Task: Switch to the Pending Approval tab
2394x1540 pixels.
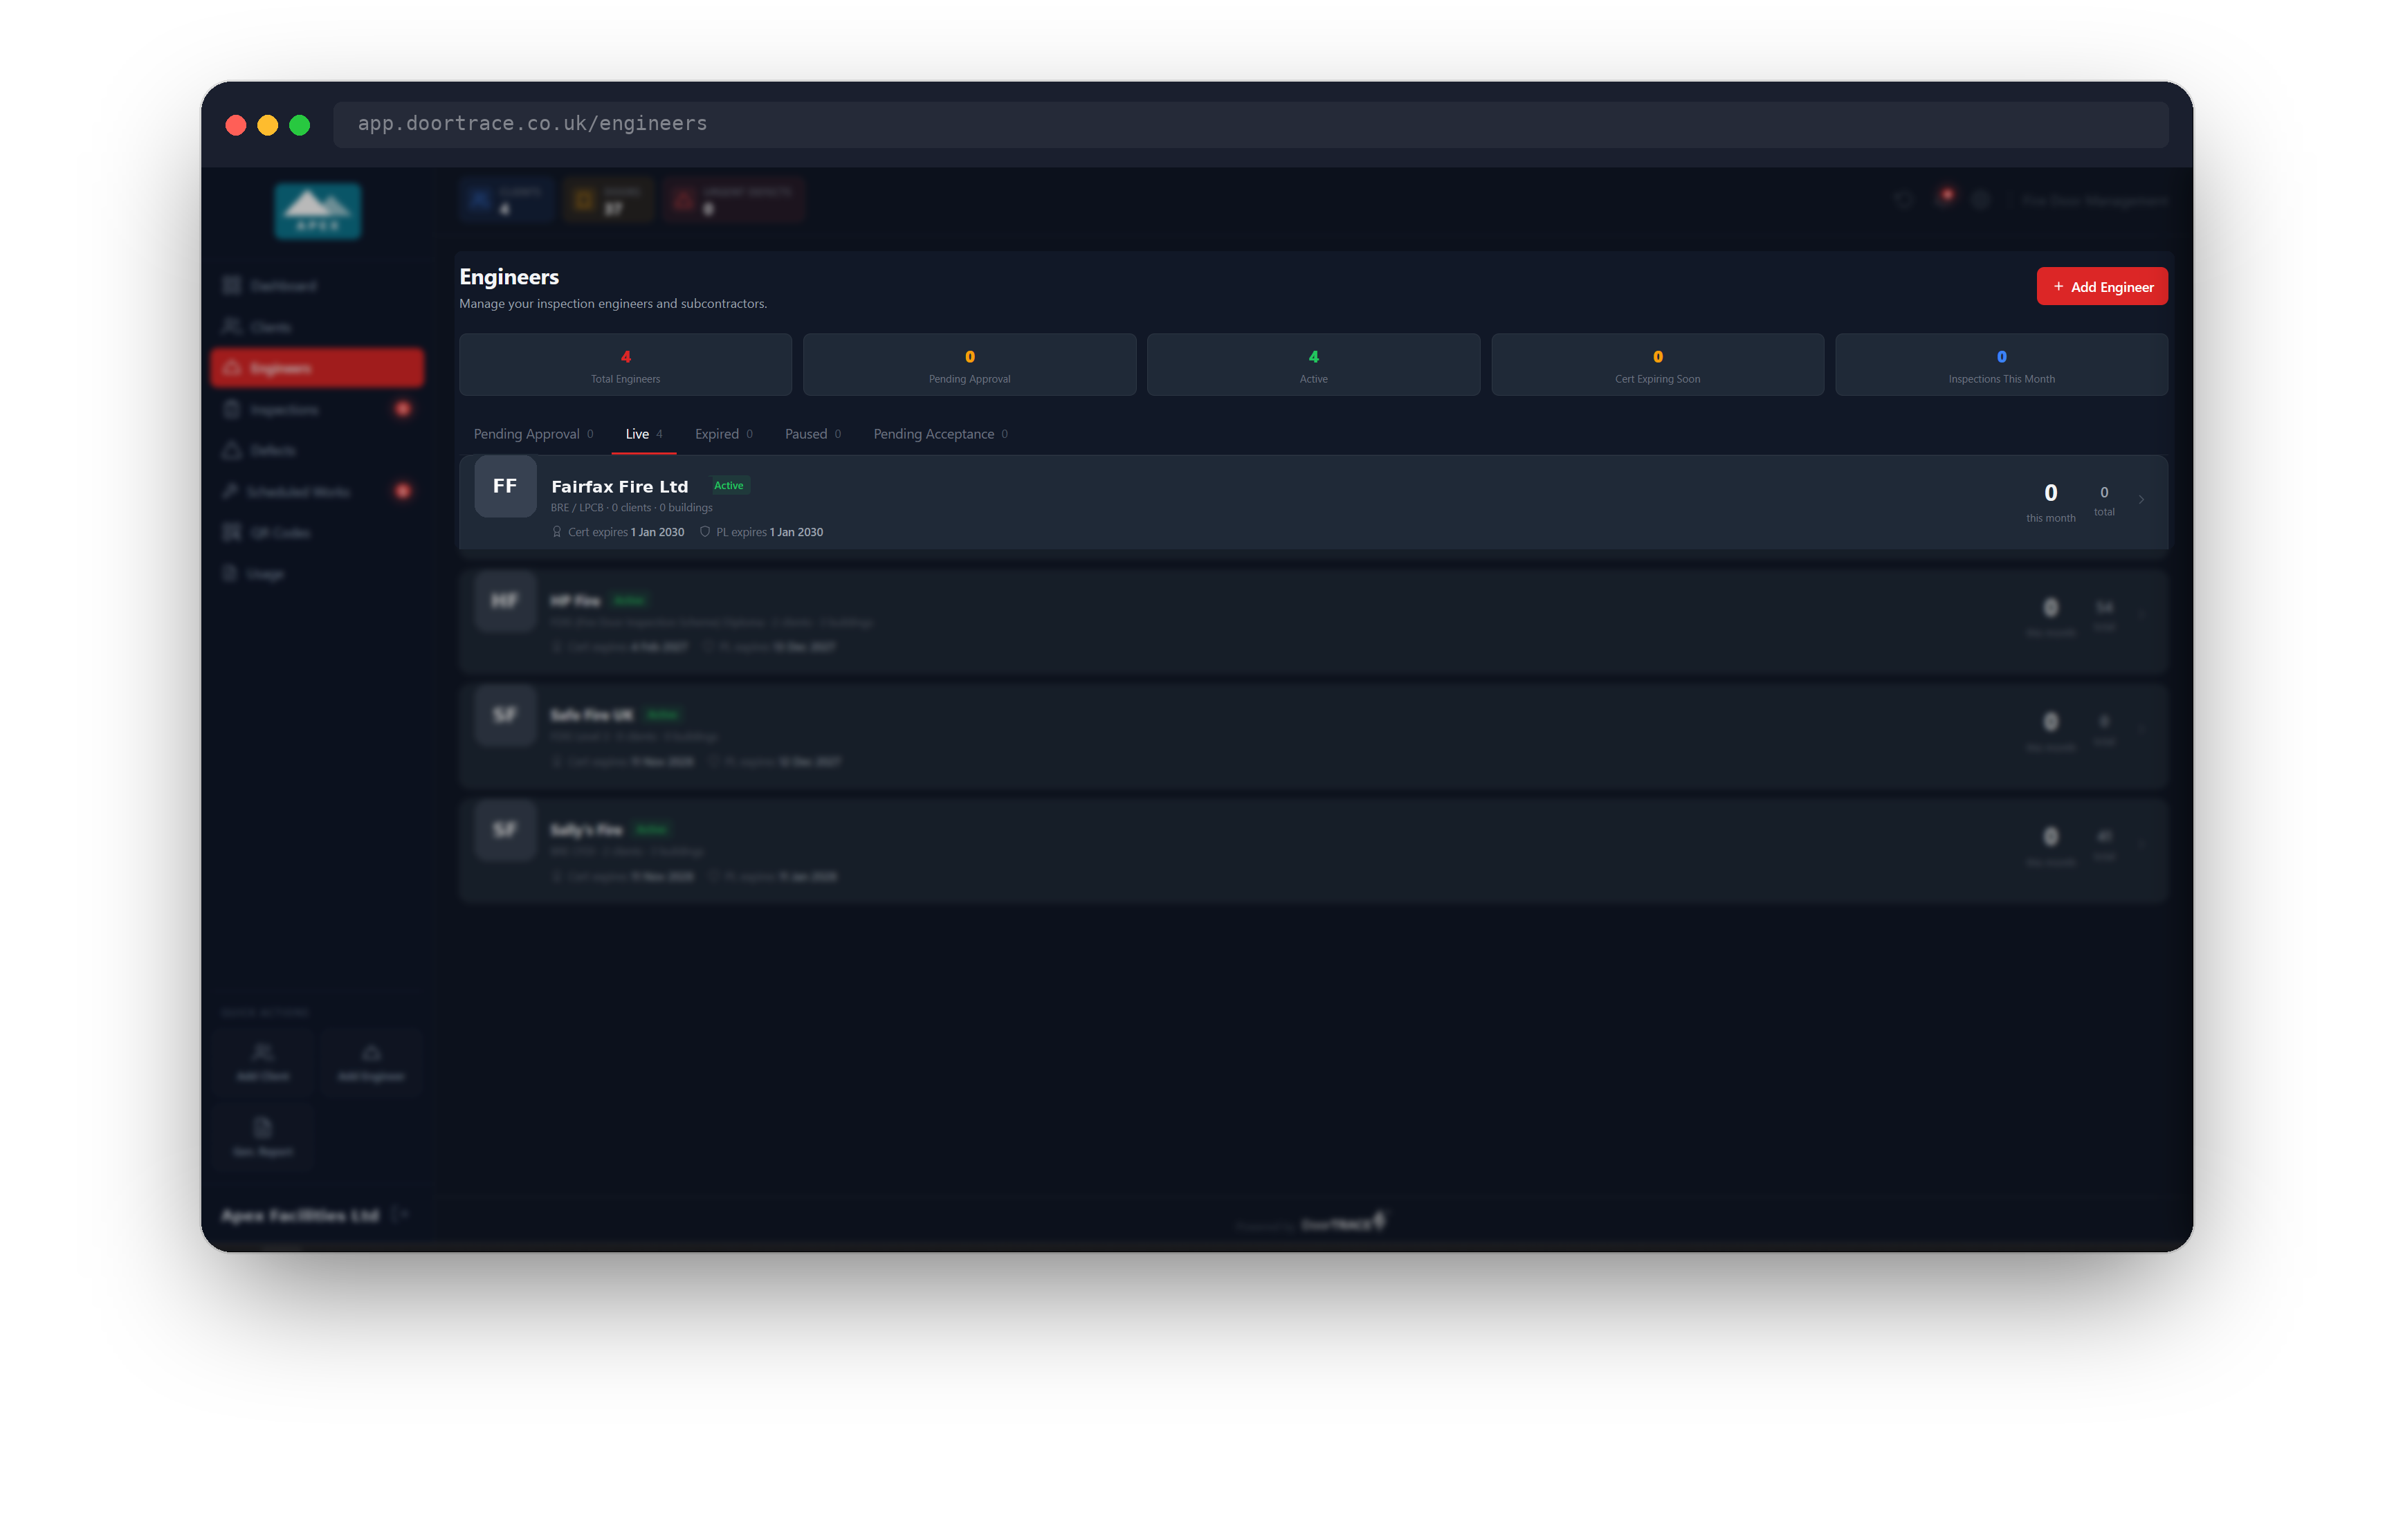Action: click(534, 434)
